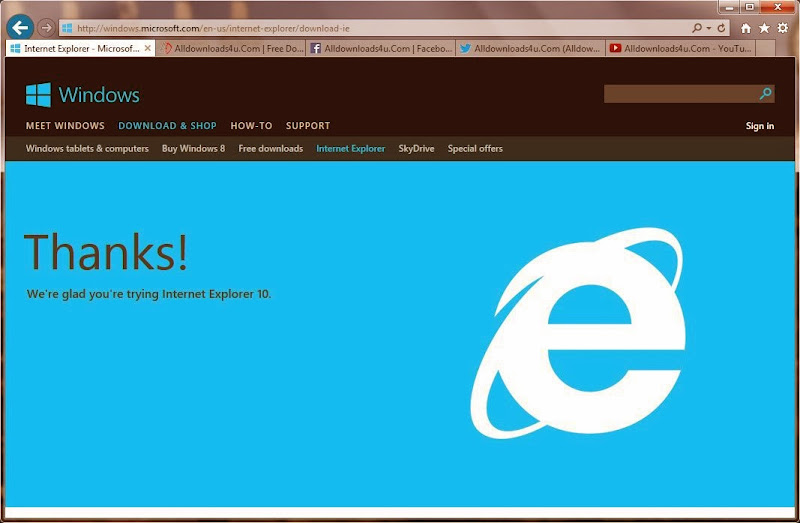The width and height of the screenshot is (800, 523).
Task: Click the Windows wordmark text link
Action: point(99,95)
